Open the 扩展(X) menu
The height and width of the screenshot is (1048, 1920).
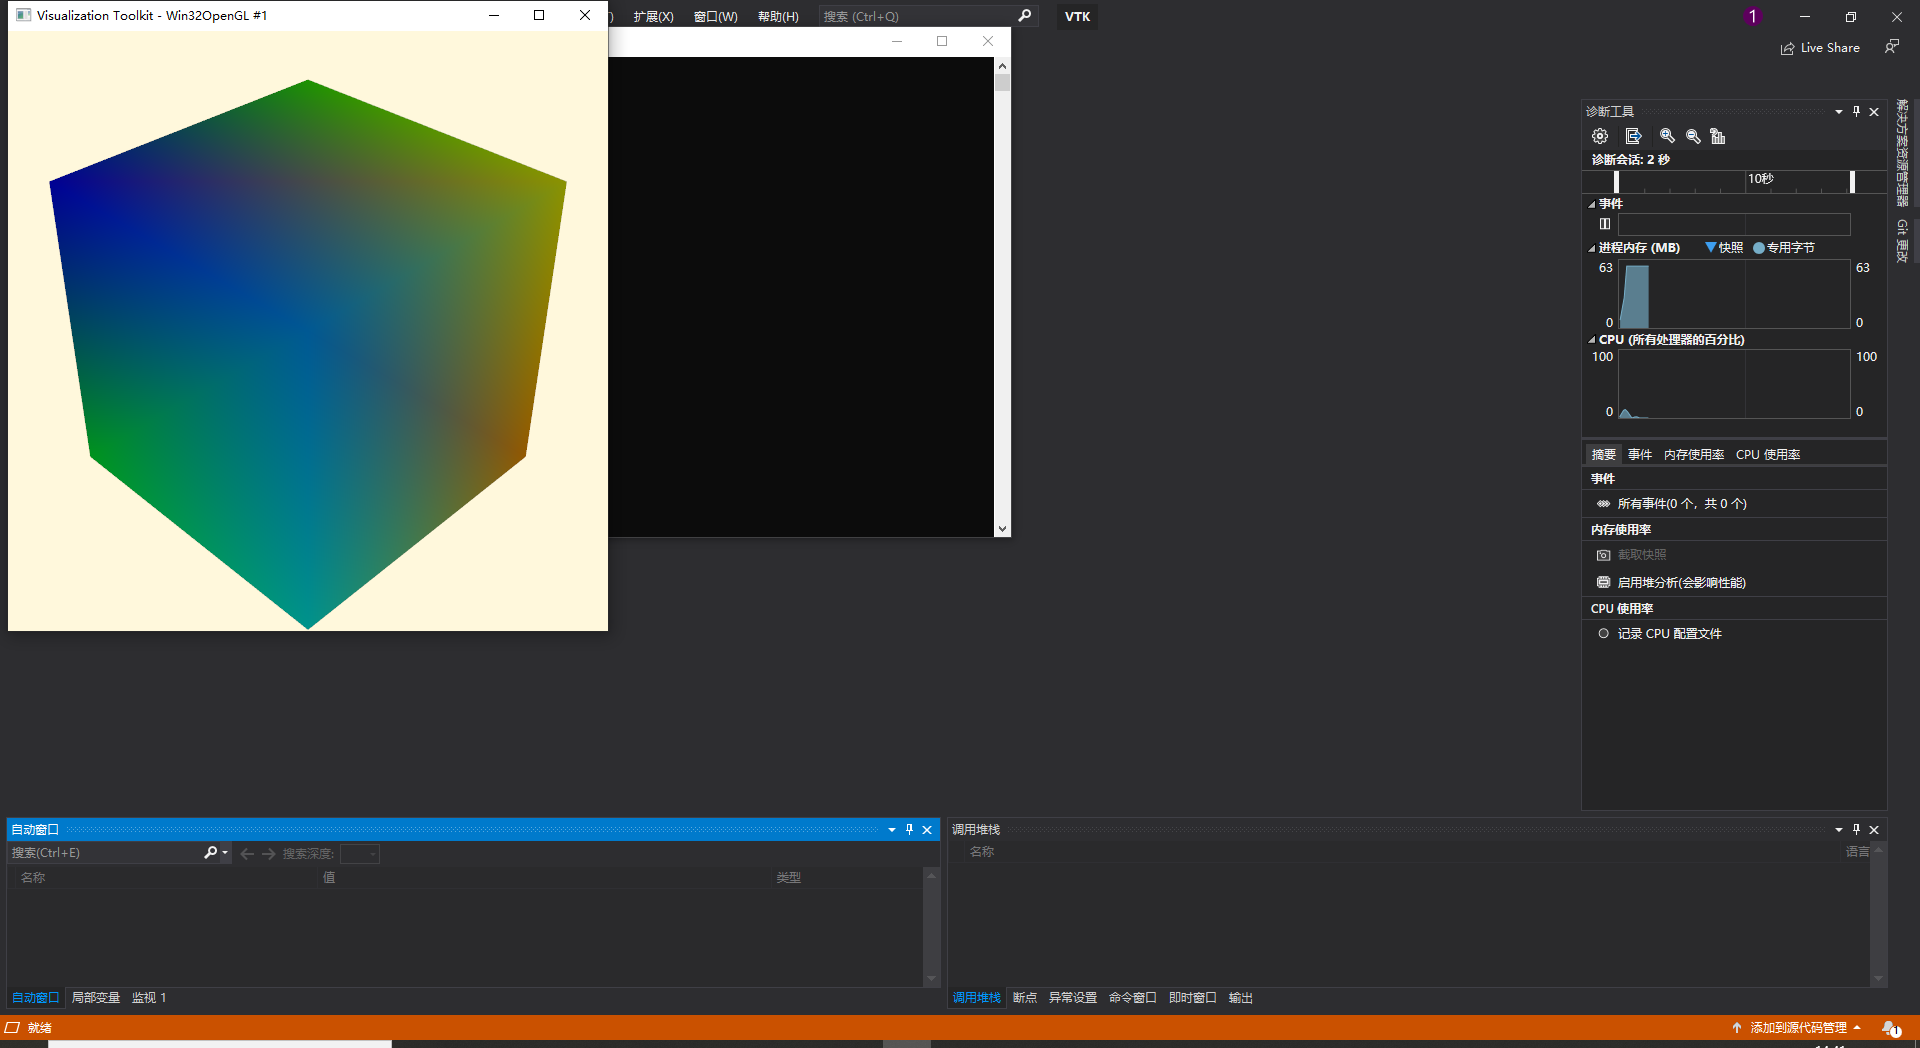653,16
